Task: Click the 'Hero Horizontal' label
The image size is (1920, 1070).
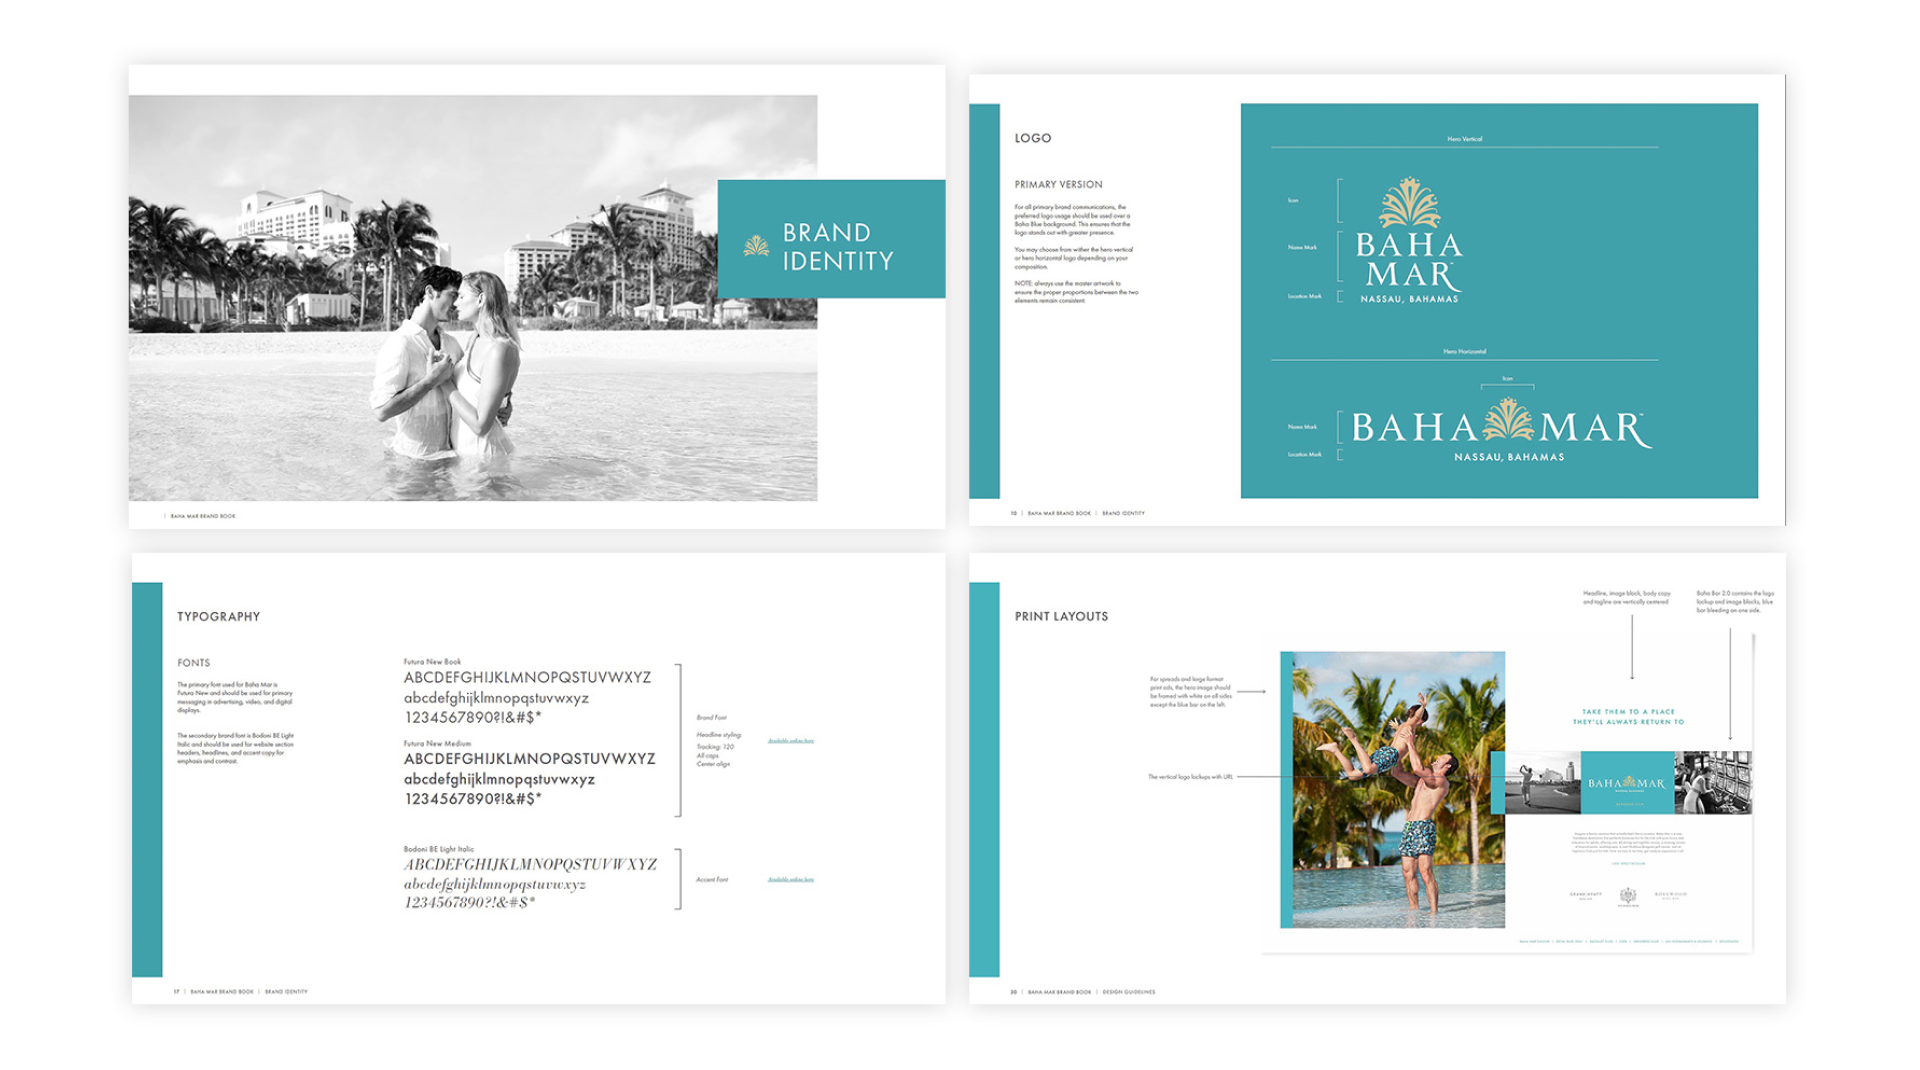Action: click(1464, 352)
